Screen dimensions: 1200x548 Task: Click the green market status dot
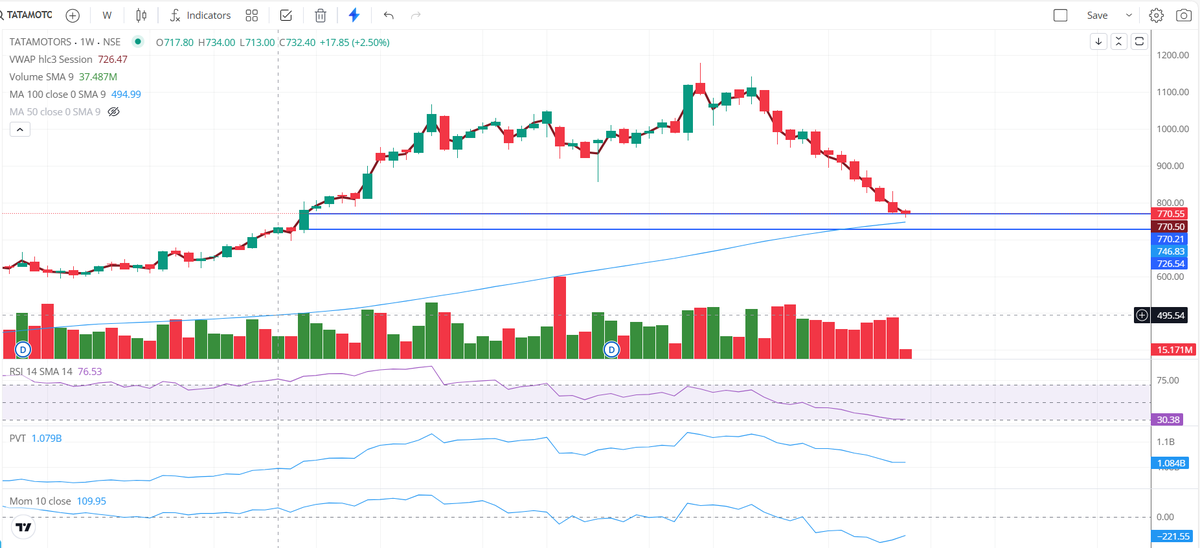tap(137, 42)
